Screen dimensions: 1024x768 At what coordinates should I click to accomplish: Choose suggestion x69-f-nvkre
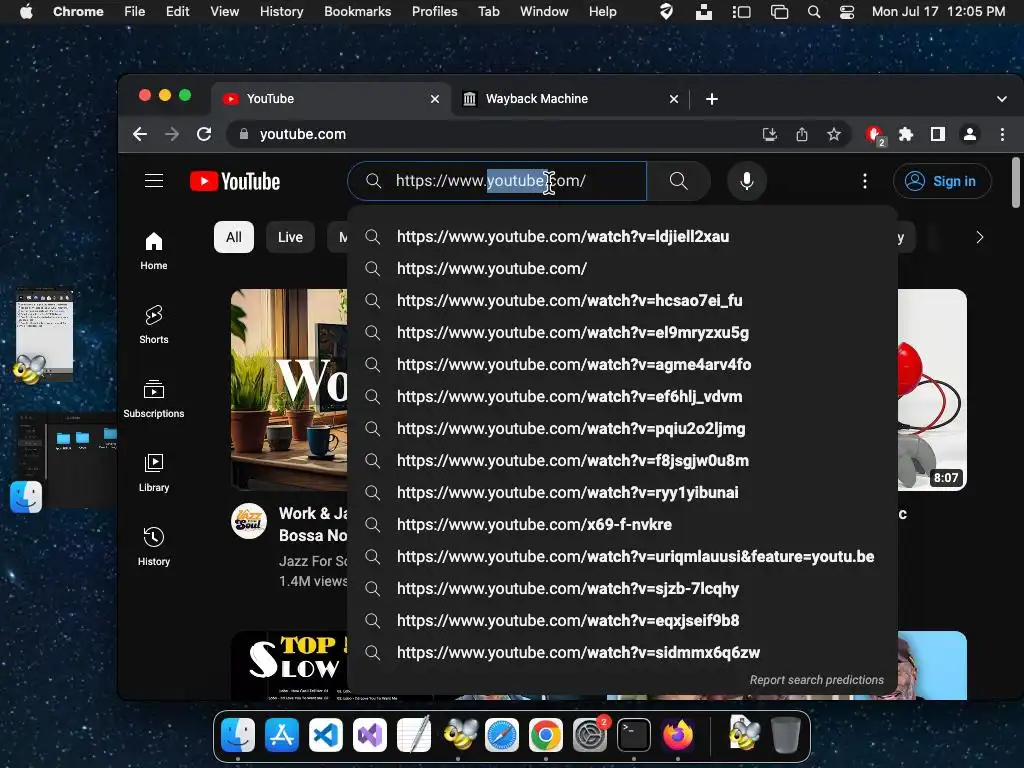click(x=622, y=524)
